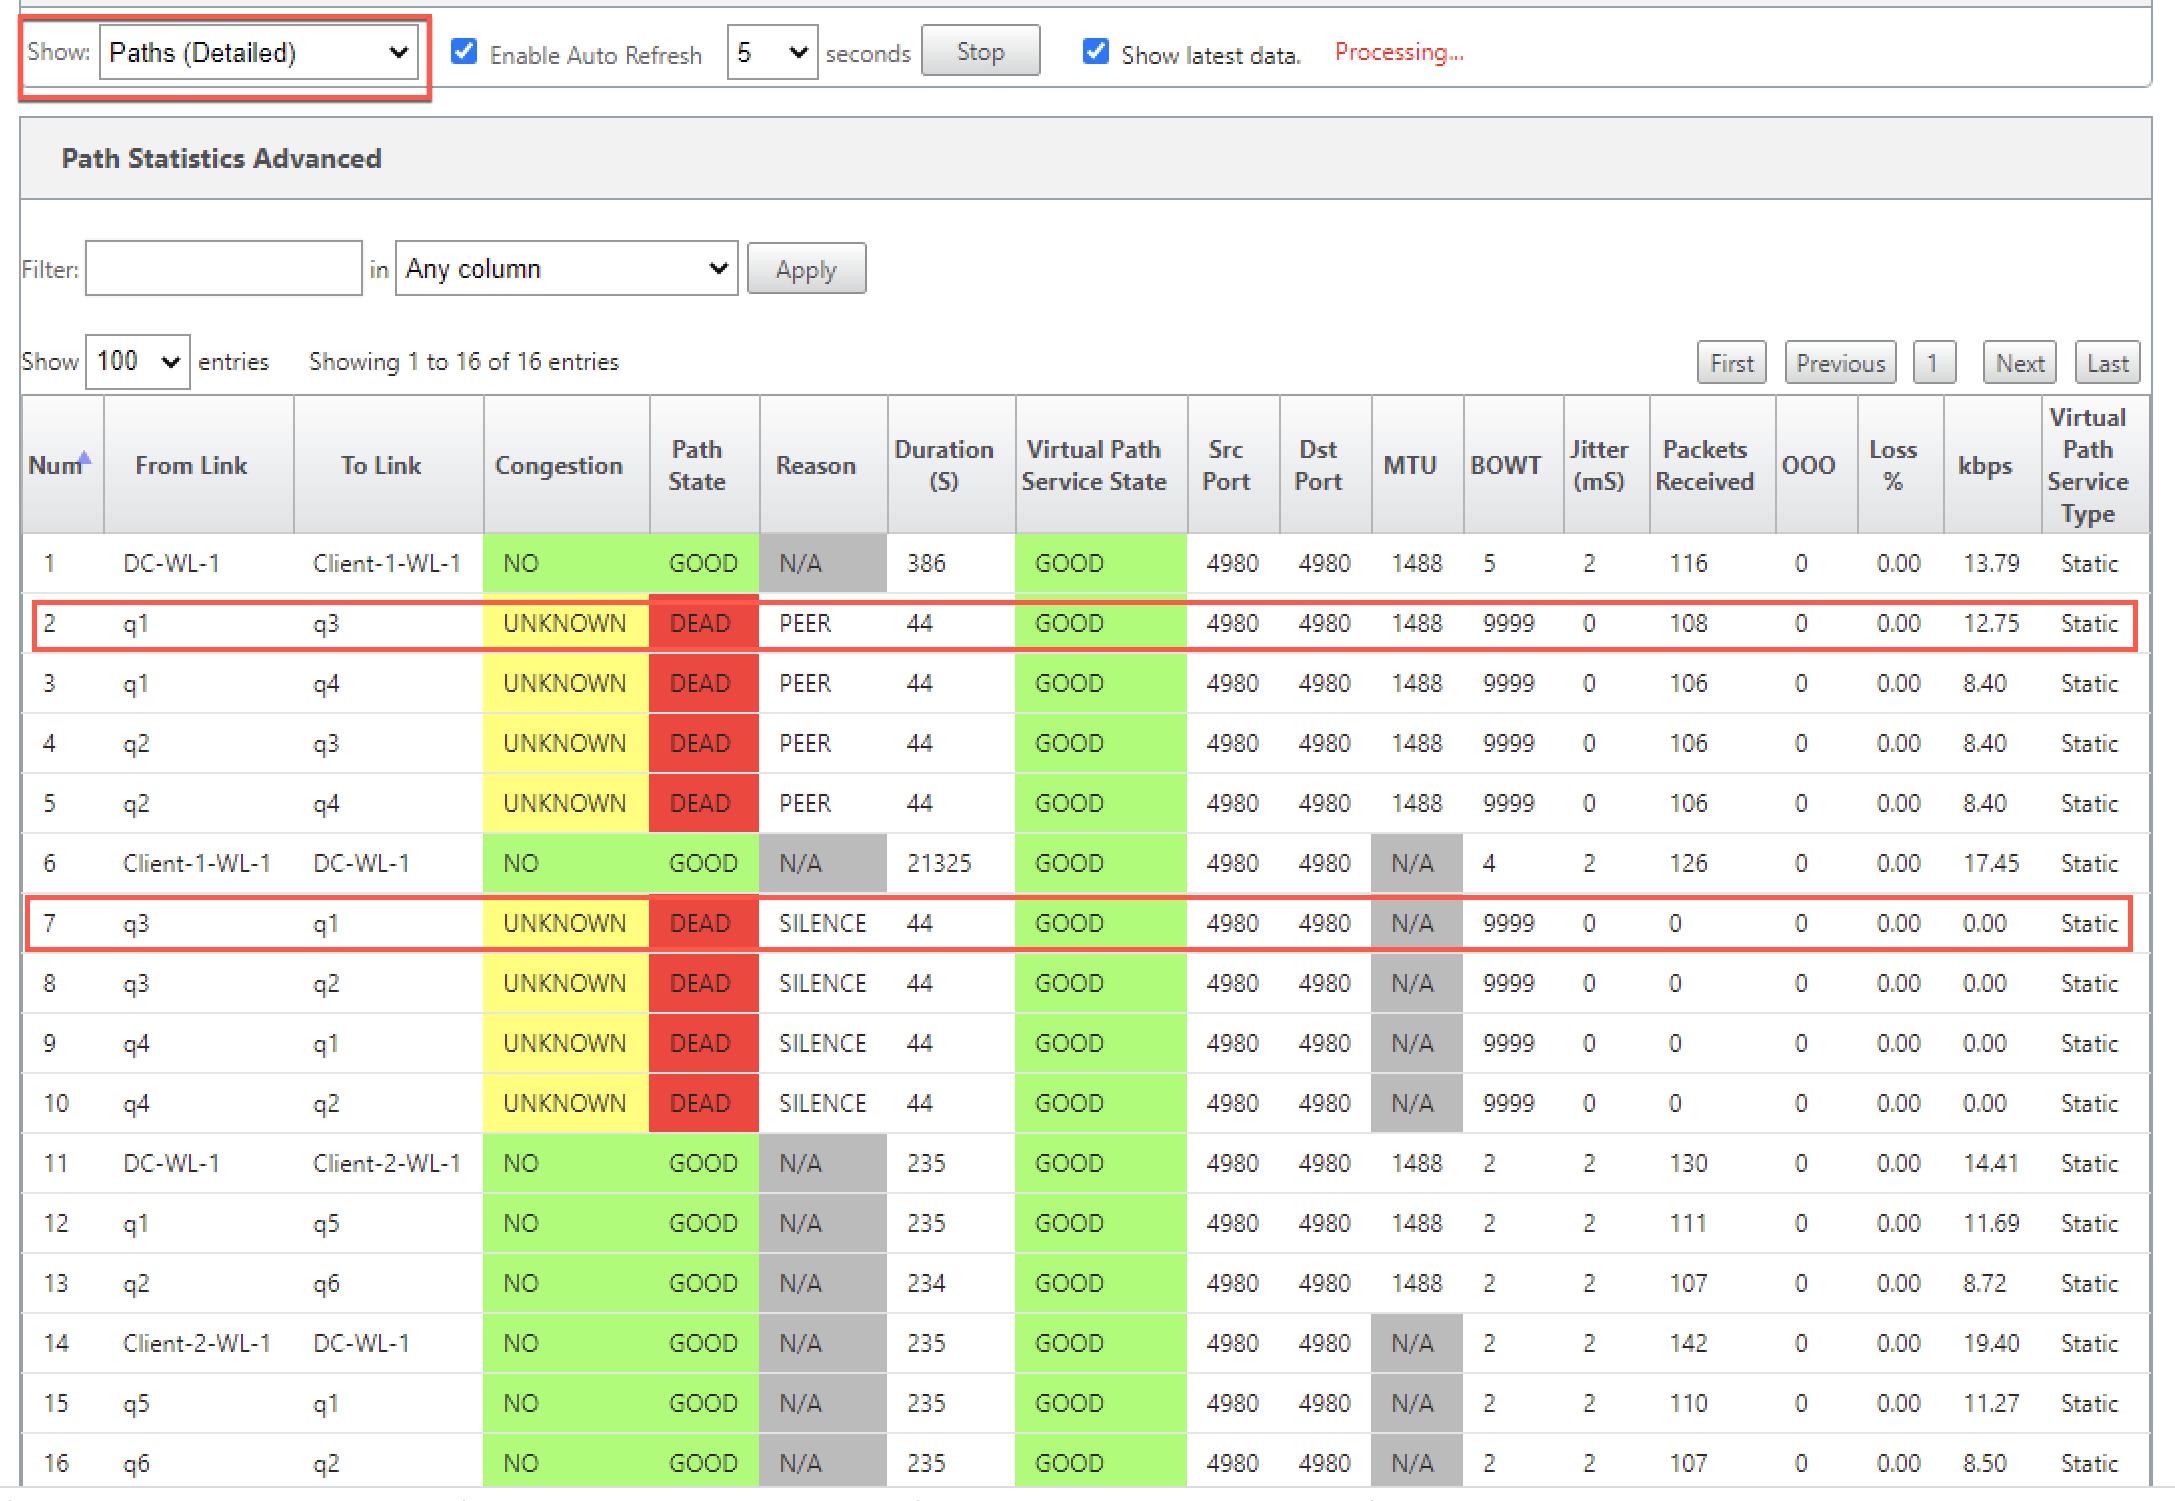Screen dimensions: 2175x1501
Task: Click the Stop button
Action: [980, 51]
